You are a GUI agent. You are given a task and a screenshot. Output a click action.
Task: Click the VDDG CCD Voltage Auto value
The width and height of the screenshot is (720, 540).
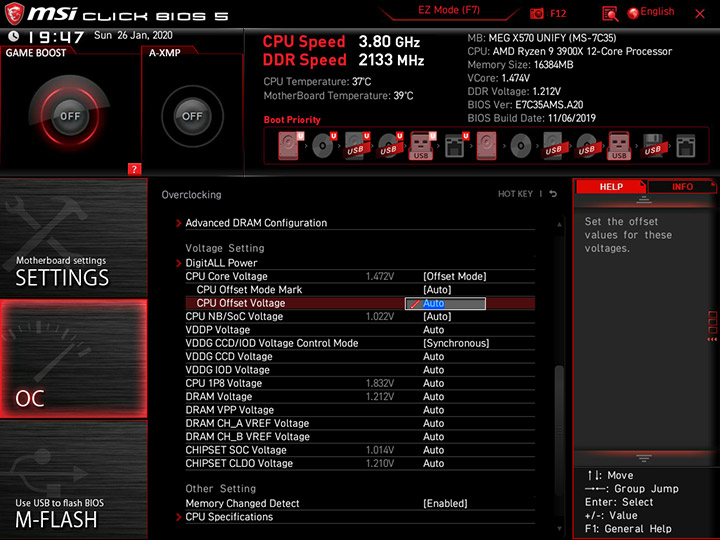(433, 356)
